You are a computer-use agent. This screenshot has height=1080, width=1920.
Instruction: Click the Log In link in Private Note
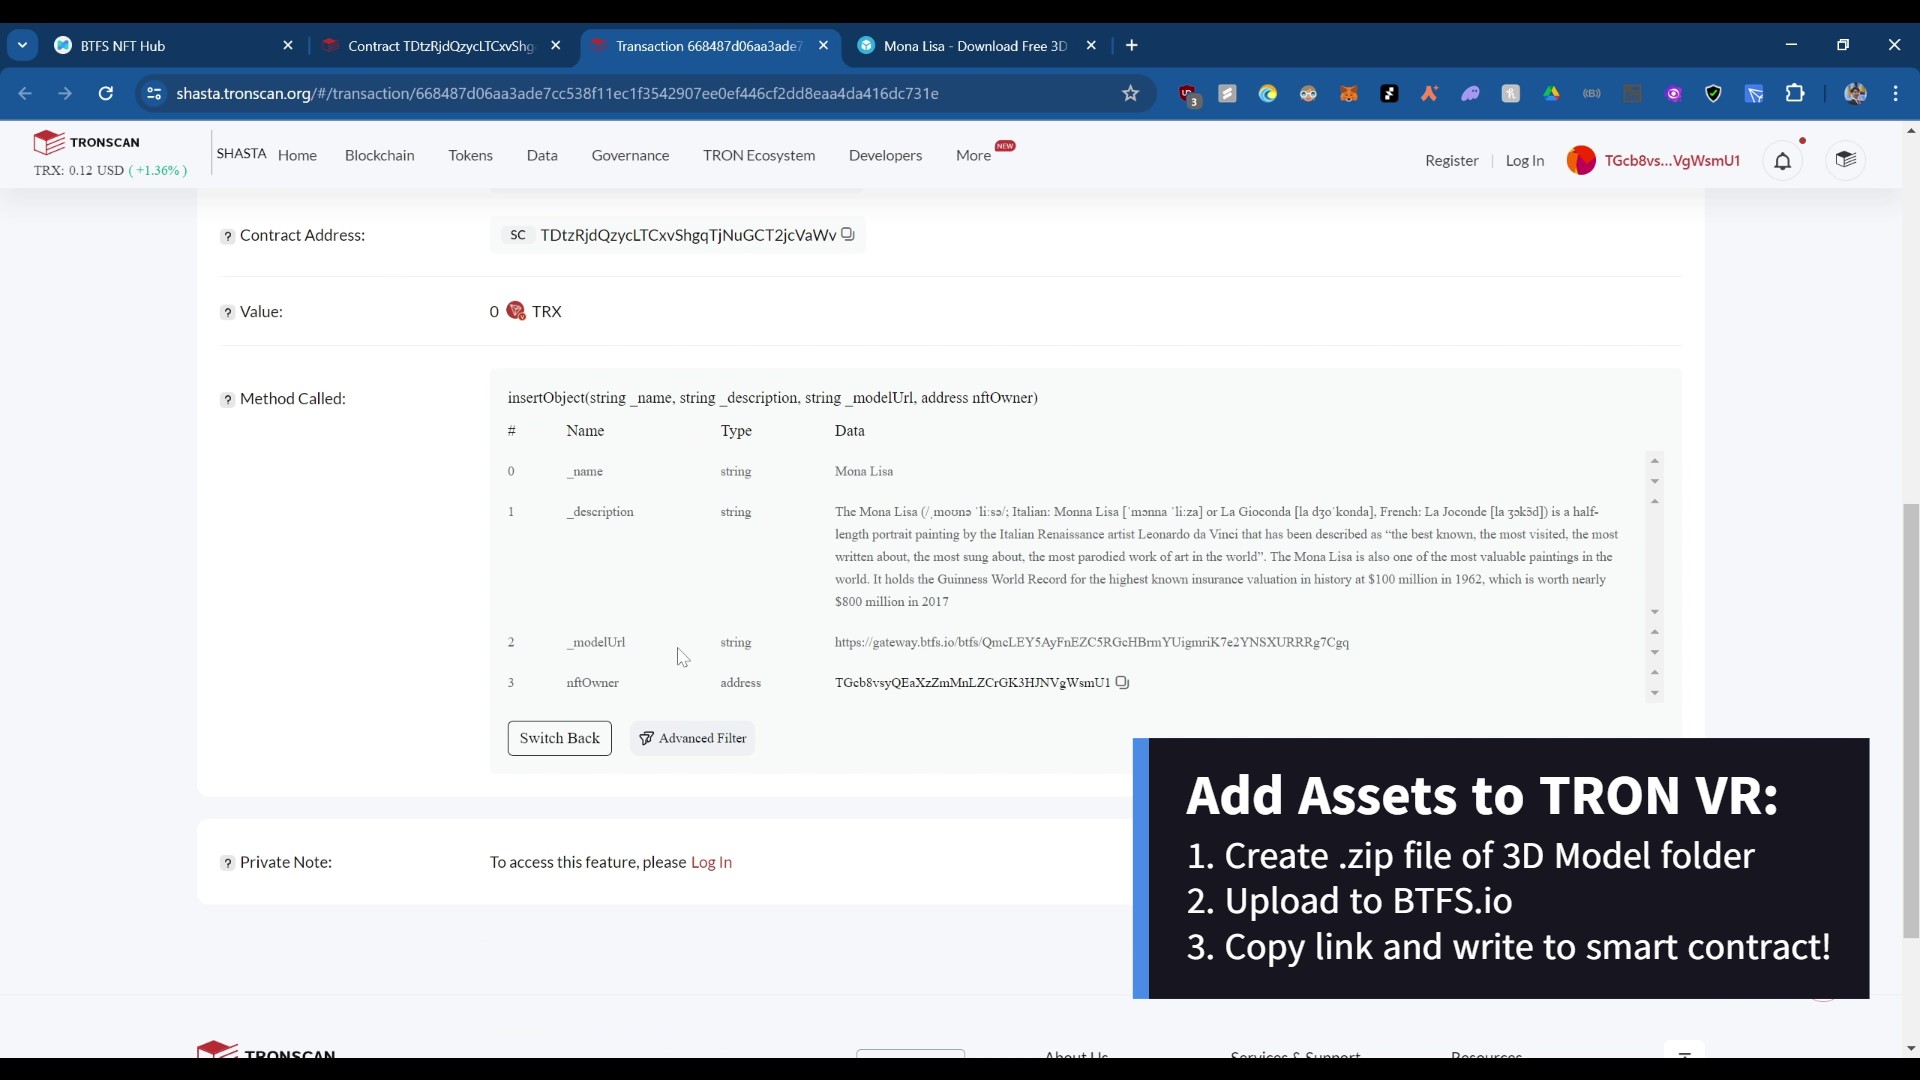pyautogui.click(x=711, y=863)
